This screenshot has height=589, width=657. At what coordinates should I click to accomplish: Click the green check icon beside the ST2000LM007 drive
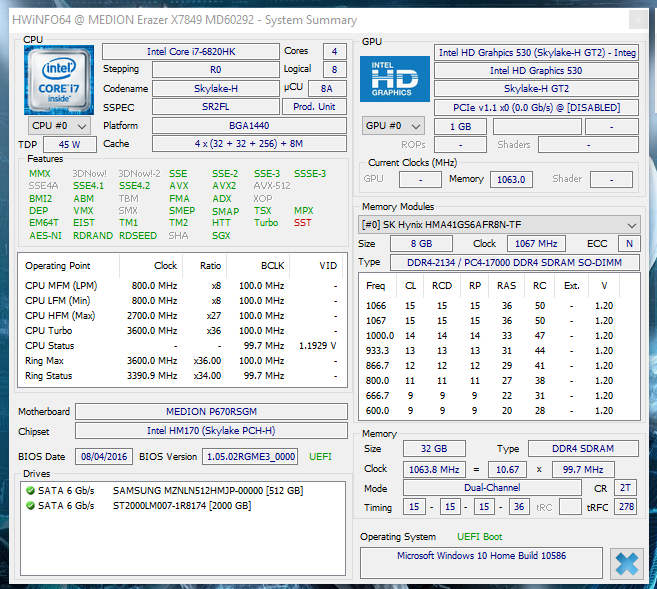(29, 505)
